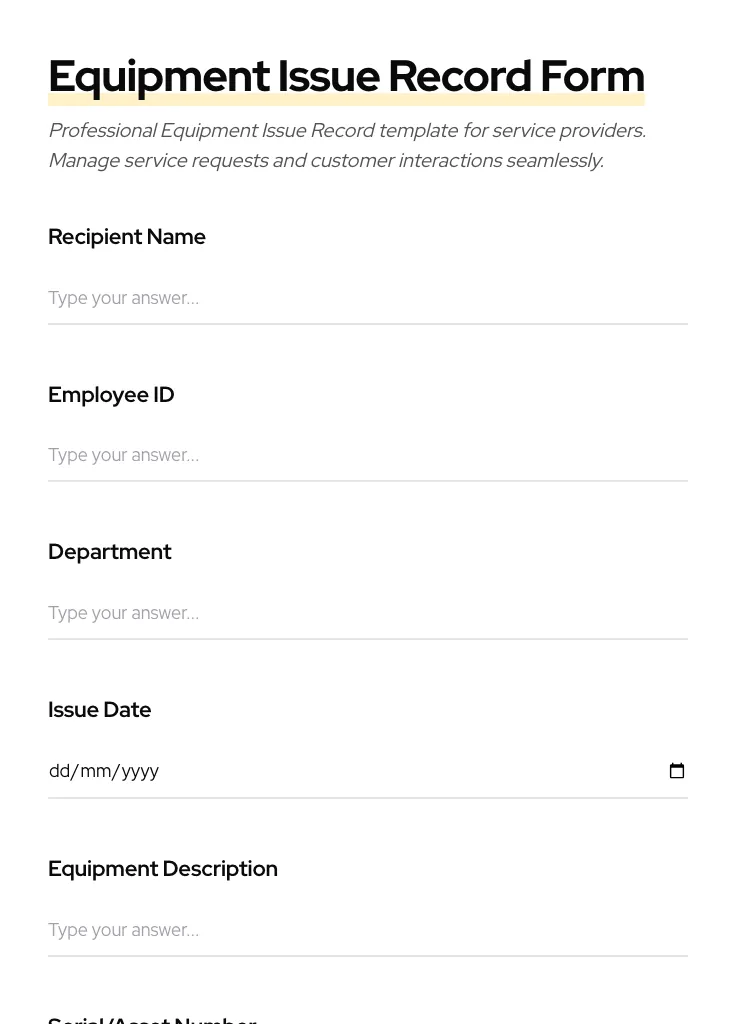
Task: Click into the Employee ID answer field
Action: tap(367, 455)
